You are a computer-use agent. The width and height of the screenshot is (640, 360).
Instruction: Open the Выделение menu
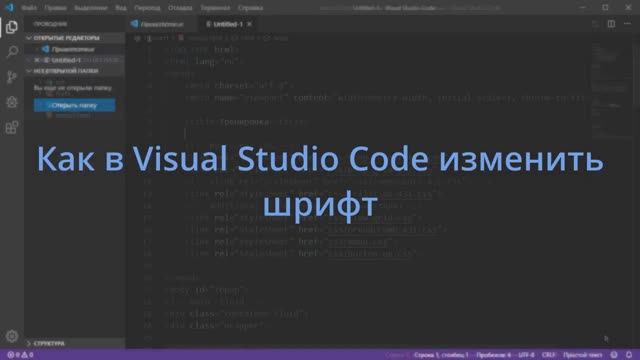[x=91, y=8]
